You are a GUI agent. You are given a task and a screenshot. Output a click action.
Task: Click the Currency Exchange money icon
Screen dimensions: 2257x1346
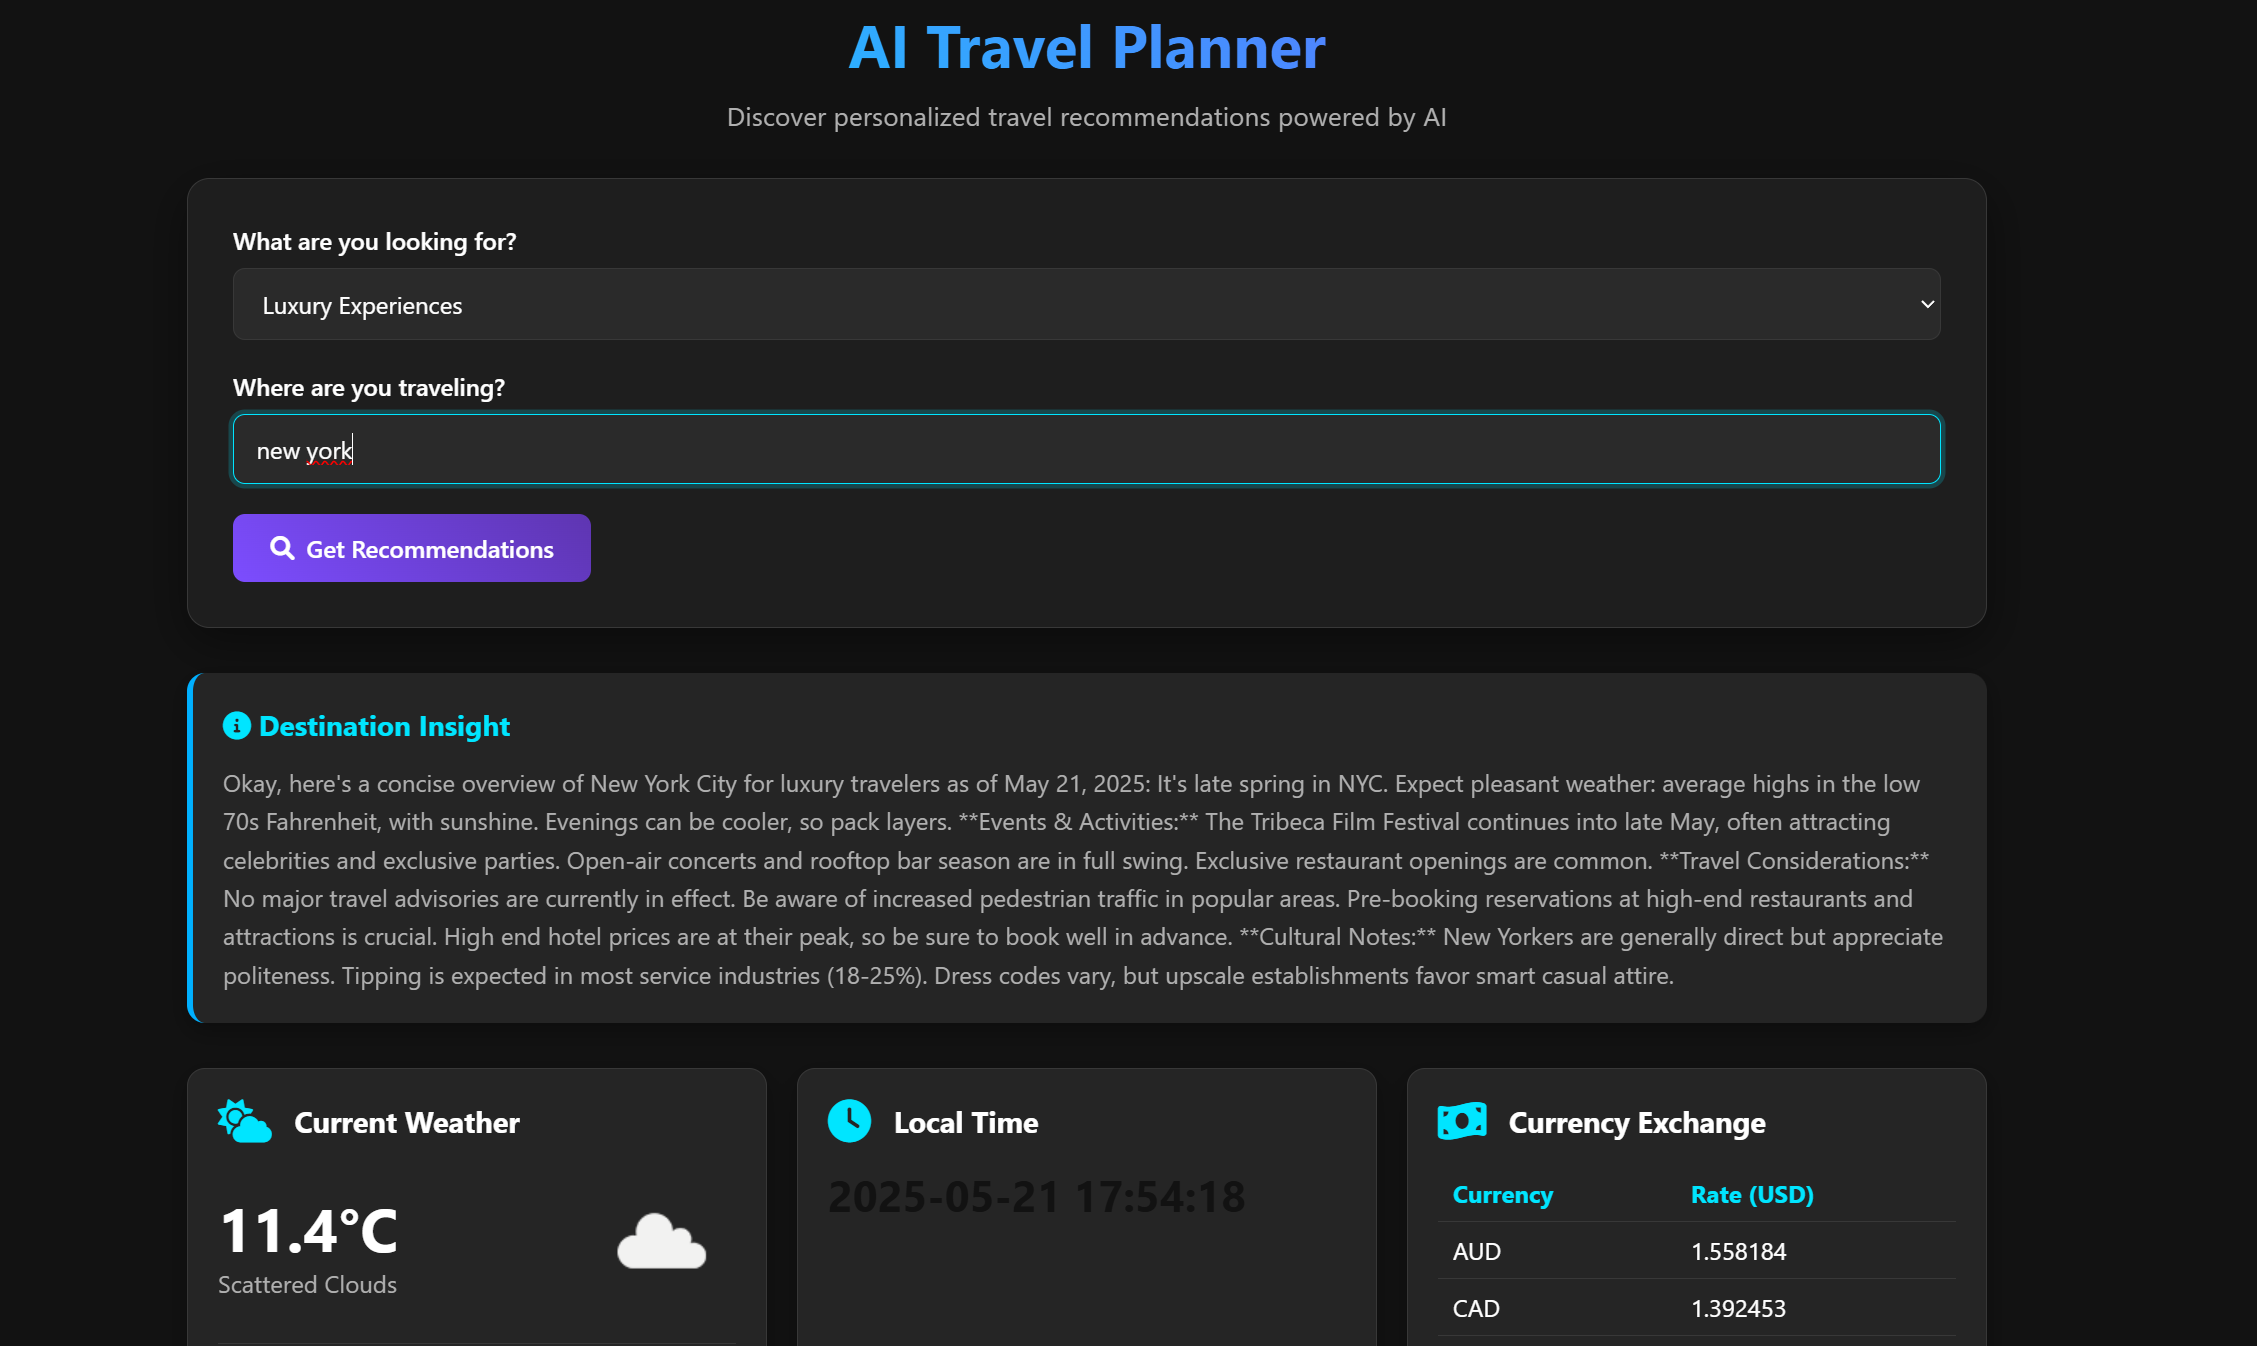pos(1462,1122)
